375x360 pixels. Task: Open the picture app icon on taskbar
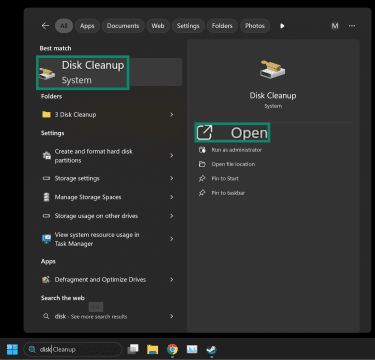point(192,349)
